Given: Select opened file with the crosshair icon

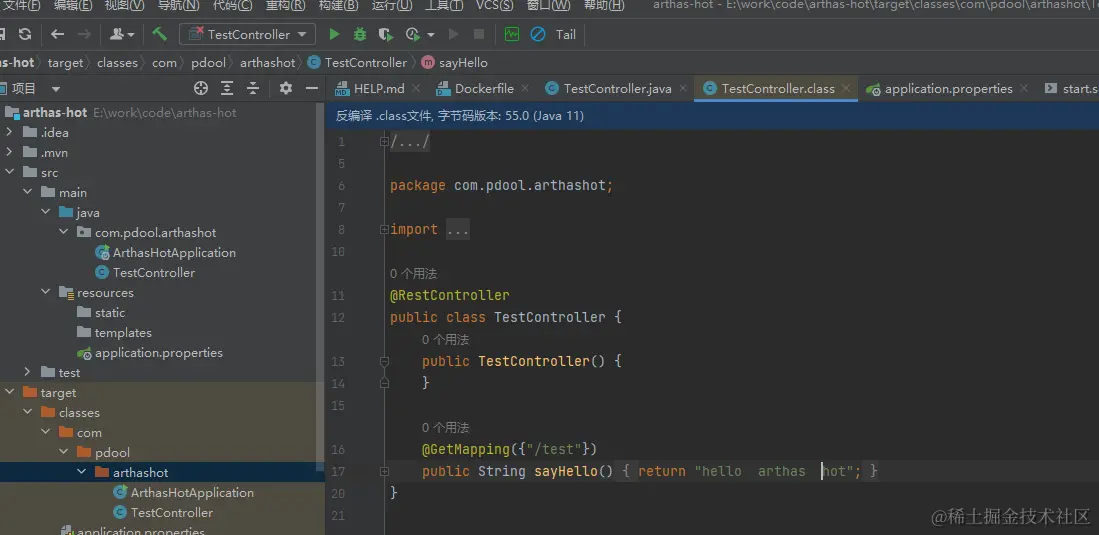Looking at the screenshot, I should tap(199, 88).
